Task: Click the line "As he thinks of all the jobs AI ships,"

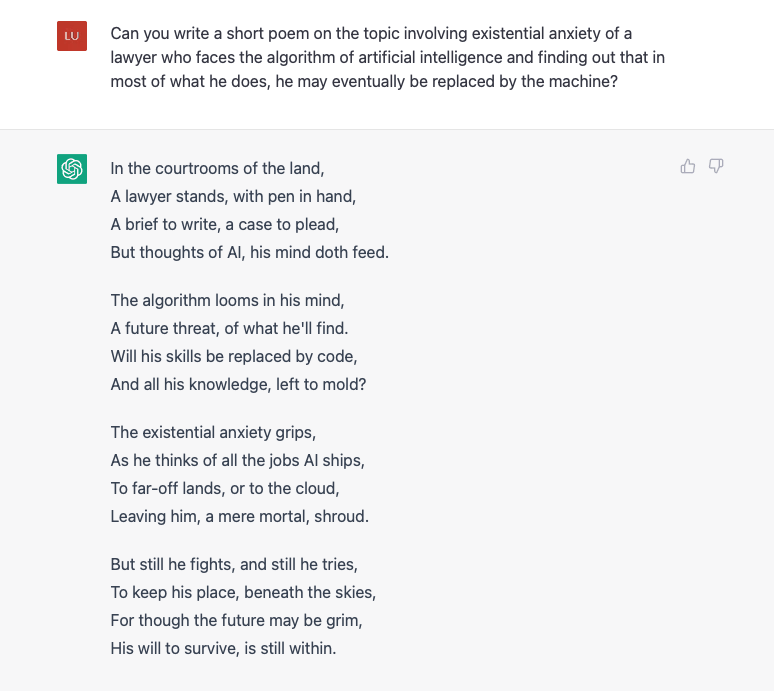Action: point(237,461)
